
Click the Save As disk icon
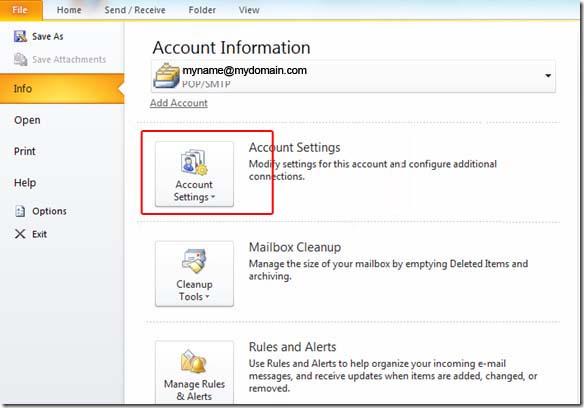tap(20, 36)
